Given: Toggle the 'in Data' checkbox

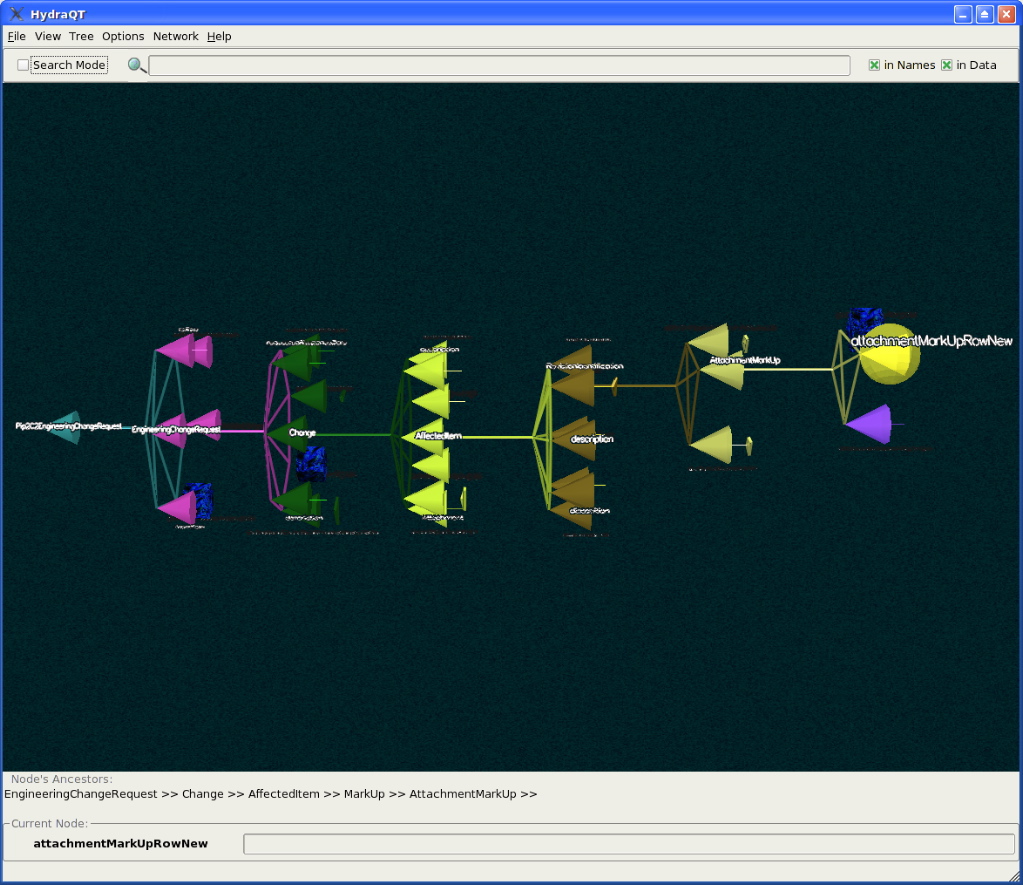Looking at the screenshot, I should pyautogui.click(x=947, y=65).
